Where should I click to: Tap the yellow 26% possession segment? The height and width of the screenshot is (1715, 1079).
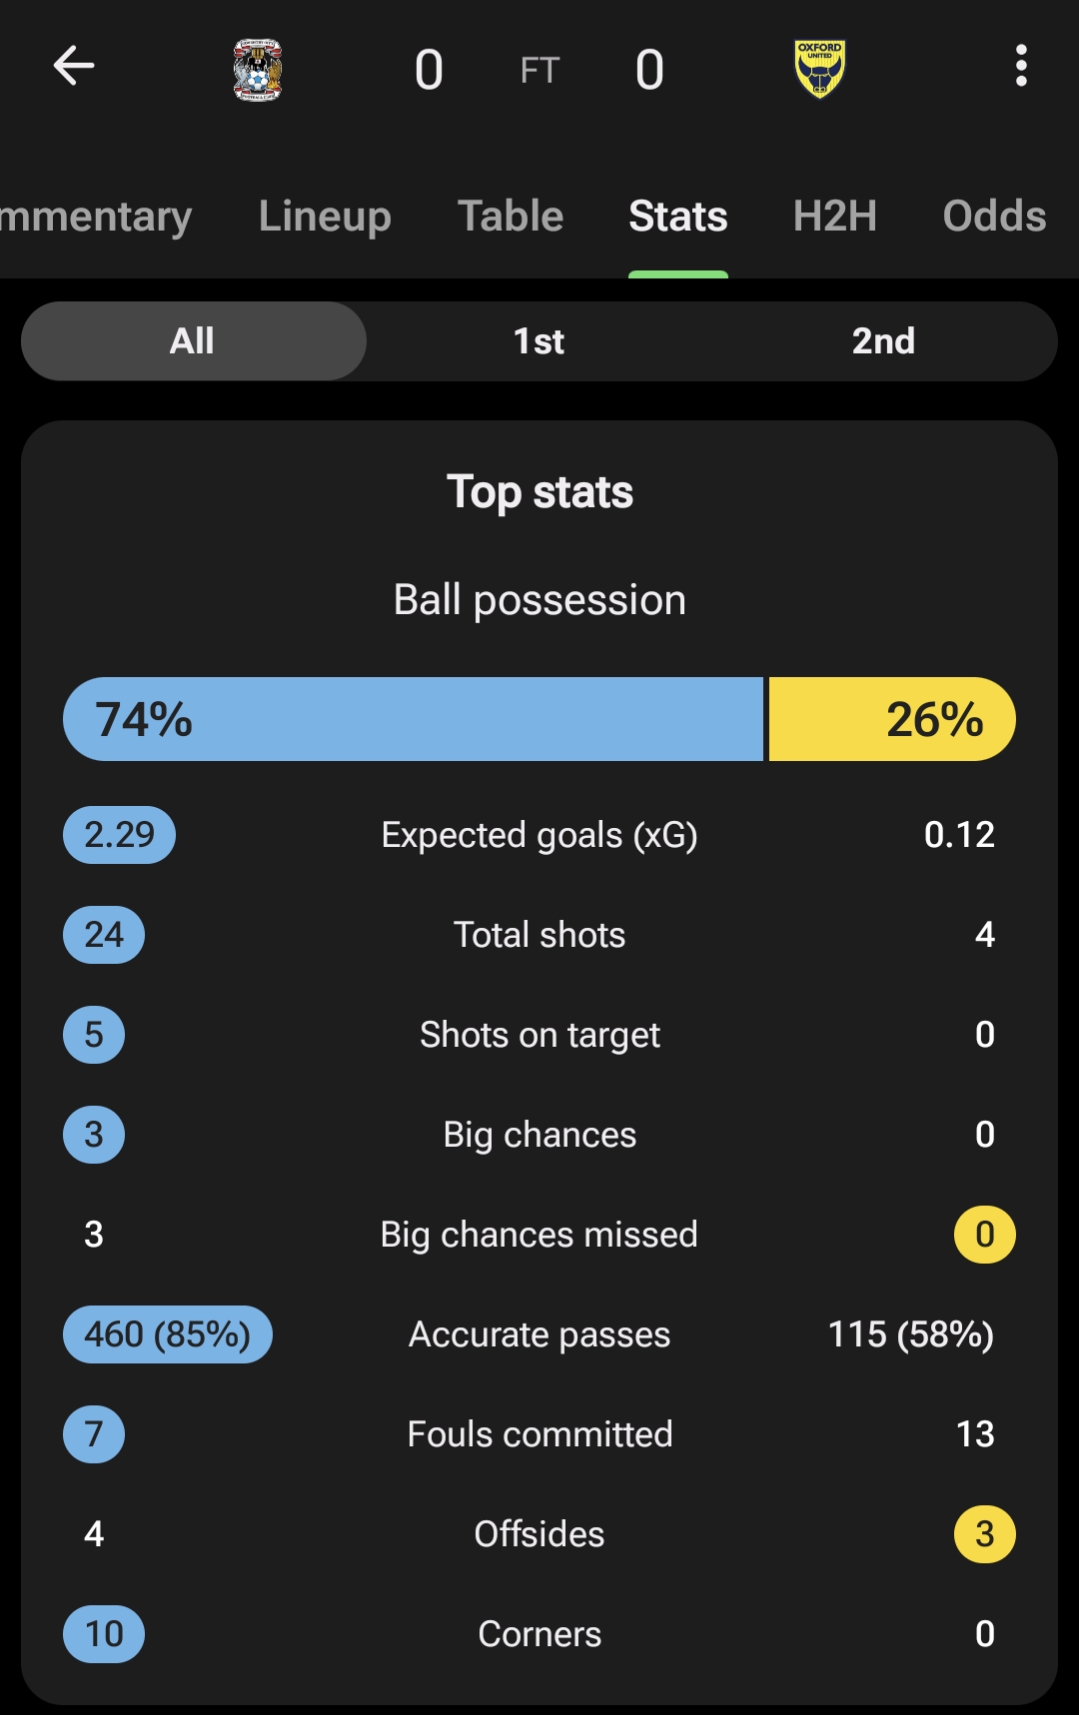coord(891,719)
